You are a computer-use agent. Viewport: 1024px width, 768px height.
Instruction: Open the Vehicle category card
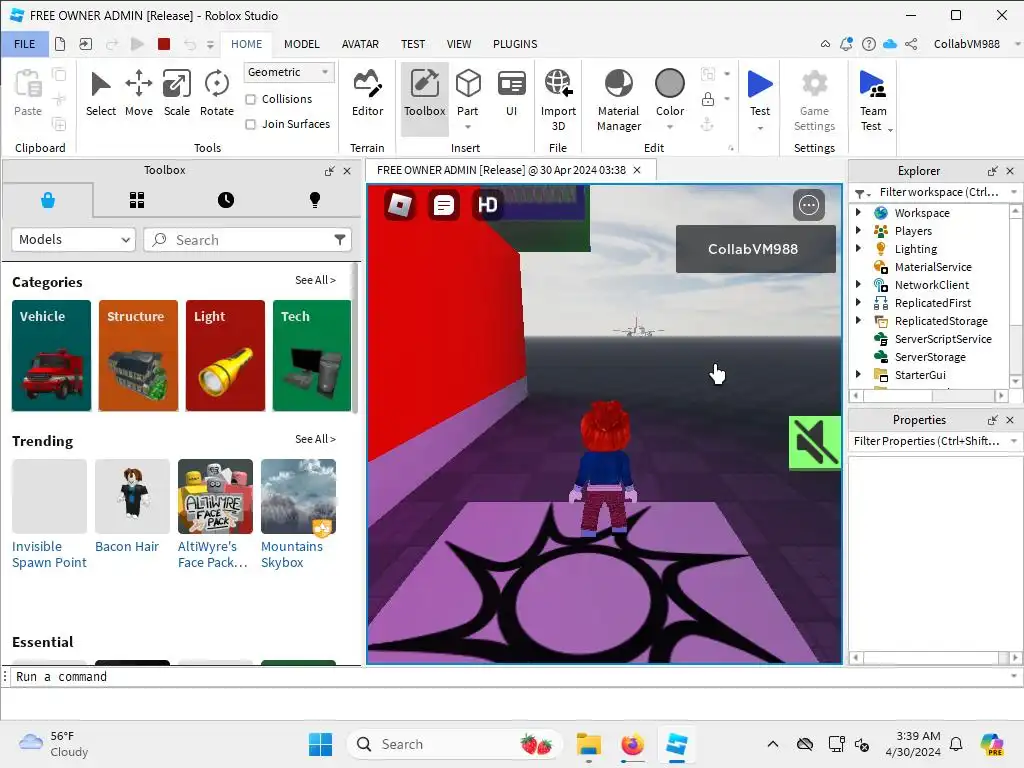[x=51, y=355]
